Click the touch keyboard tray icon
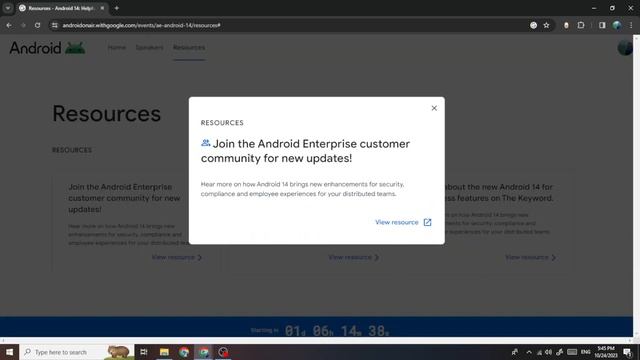 coord(572,352)
